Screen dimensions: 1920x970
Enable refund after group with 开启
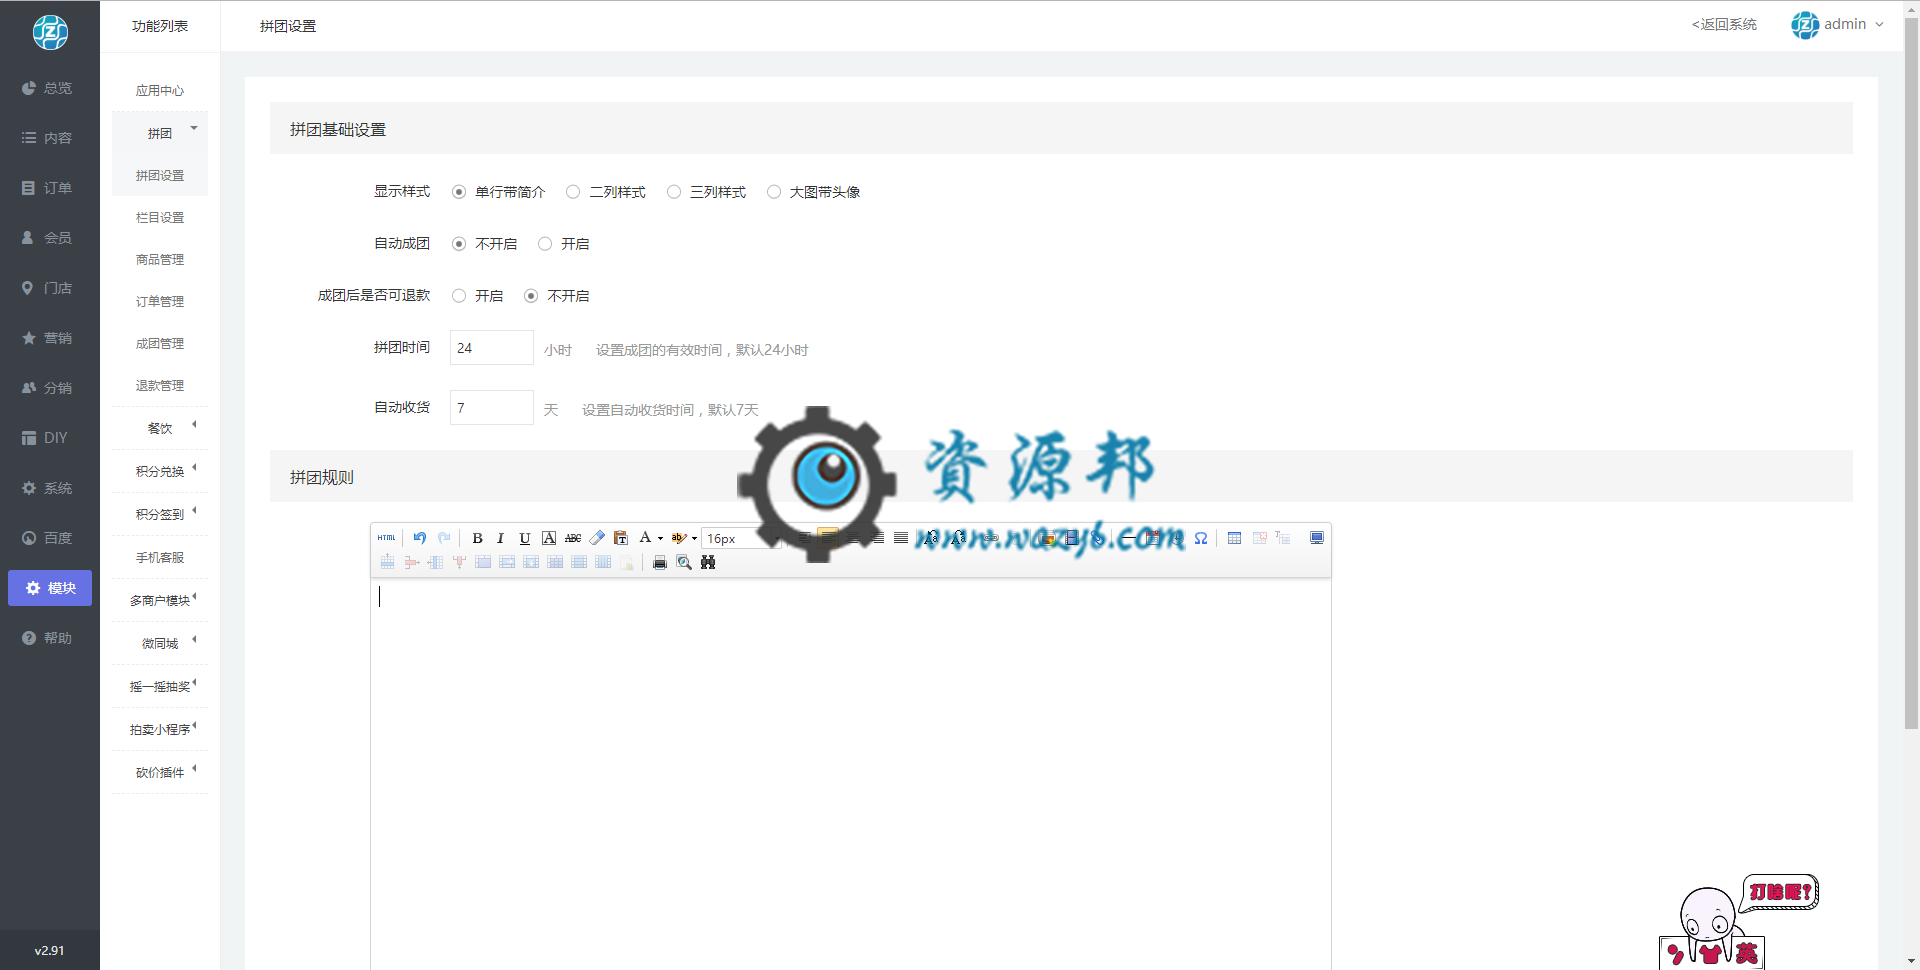click(x=459, y=296)
